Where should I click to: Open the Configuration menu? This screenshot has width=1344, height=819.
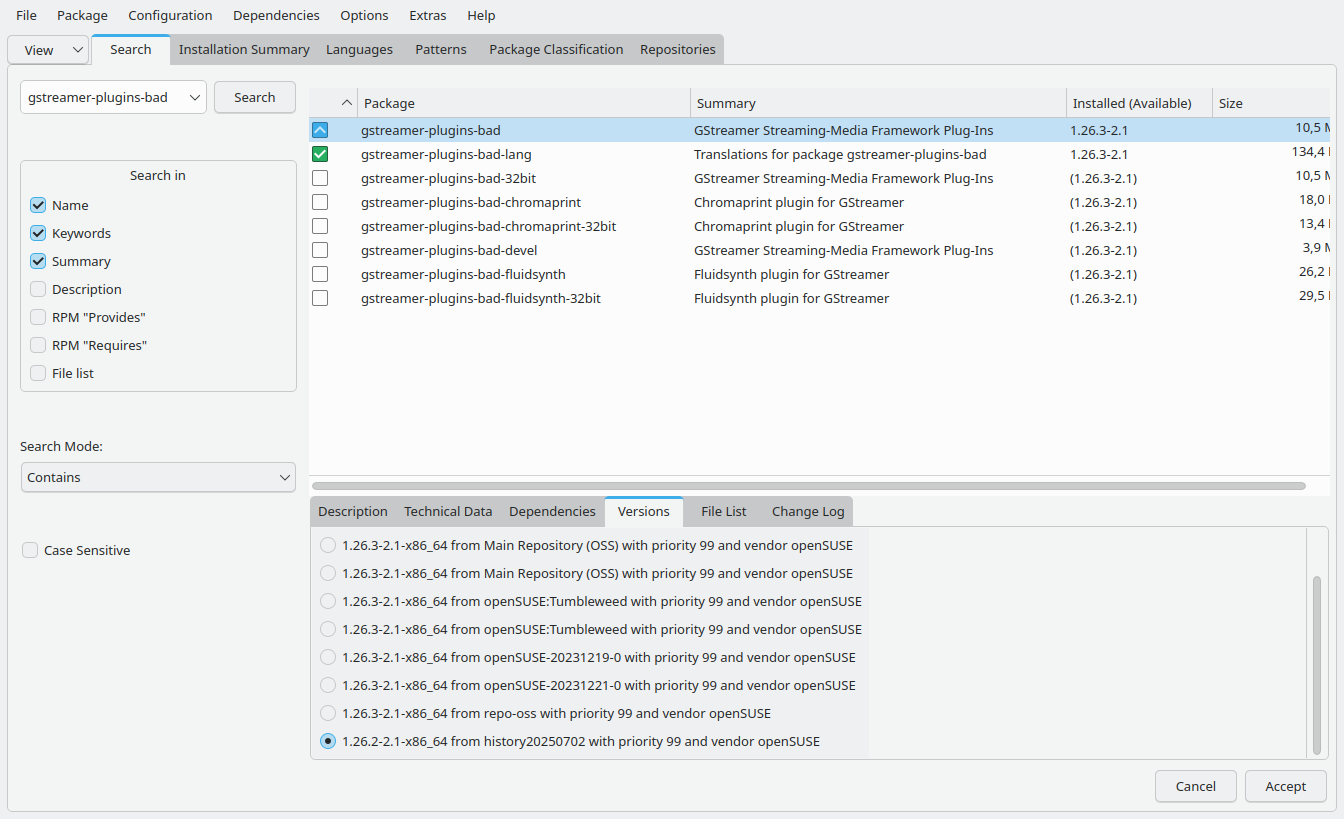click(170, 15)
